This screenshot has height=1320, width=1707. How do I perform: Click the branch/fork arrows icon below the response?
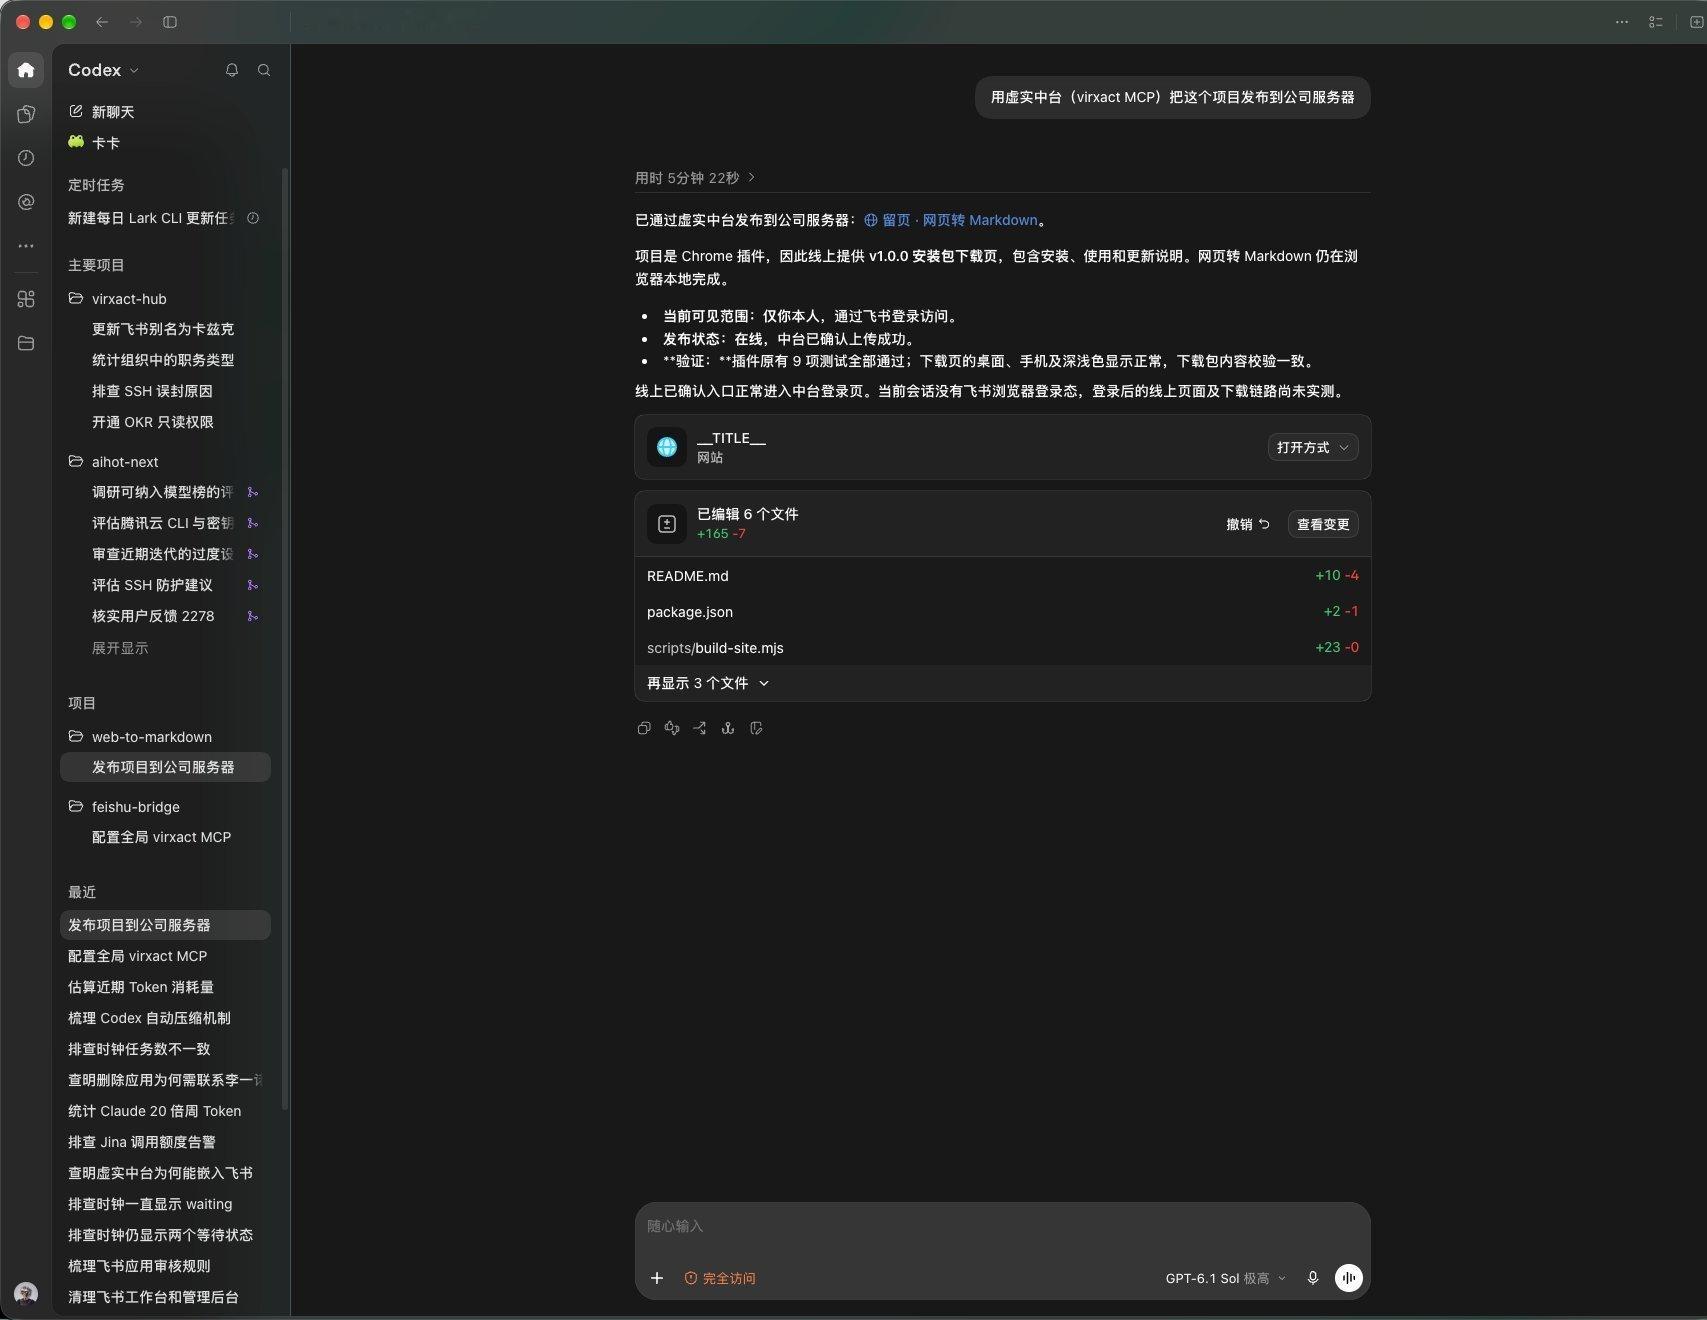(700, 728)
